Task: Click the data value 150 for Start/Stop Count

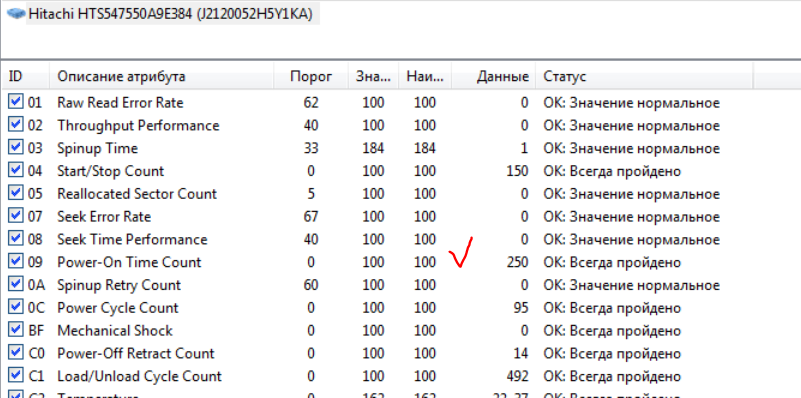Action: 517,171
